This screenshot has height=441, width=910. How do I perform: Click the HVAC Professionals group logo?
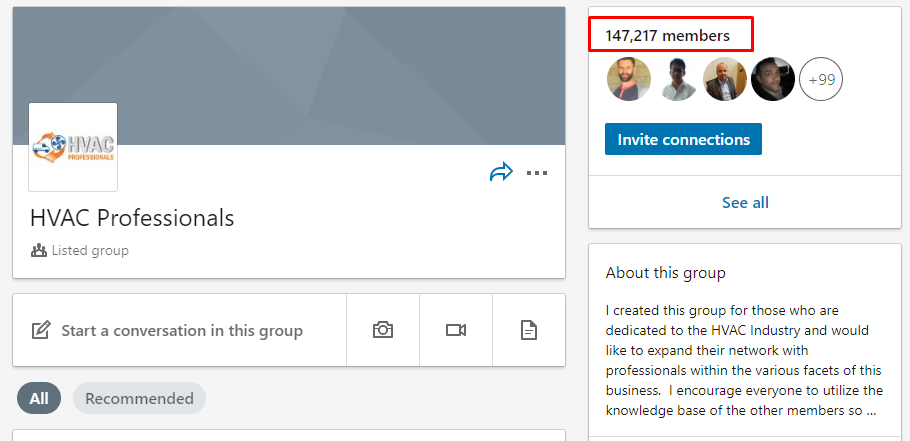[73, 147]
